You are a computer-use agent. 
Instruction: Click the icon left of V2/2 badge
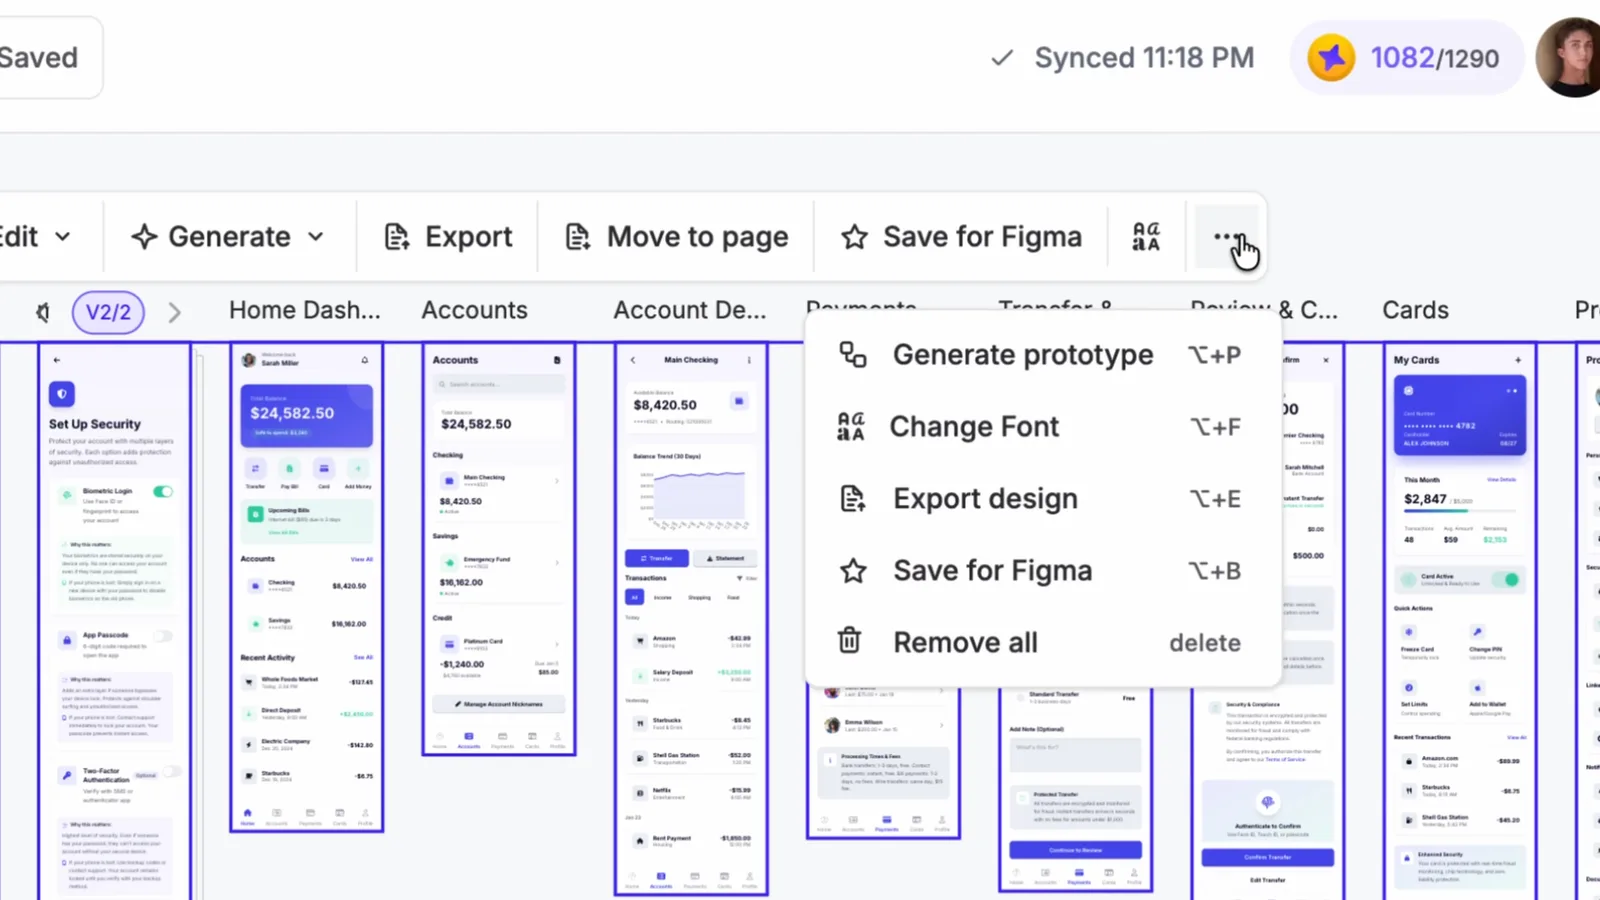pyautogui.click(x=43, y=313)
